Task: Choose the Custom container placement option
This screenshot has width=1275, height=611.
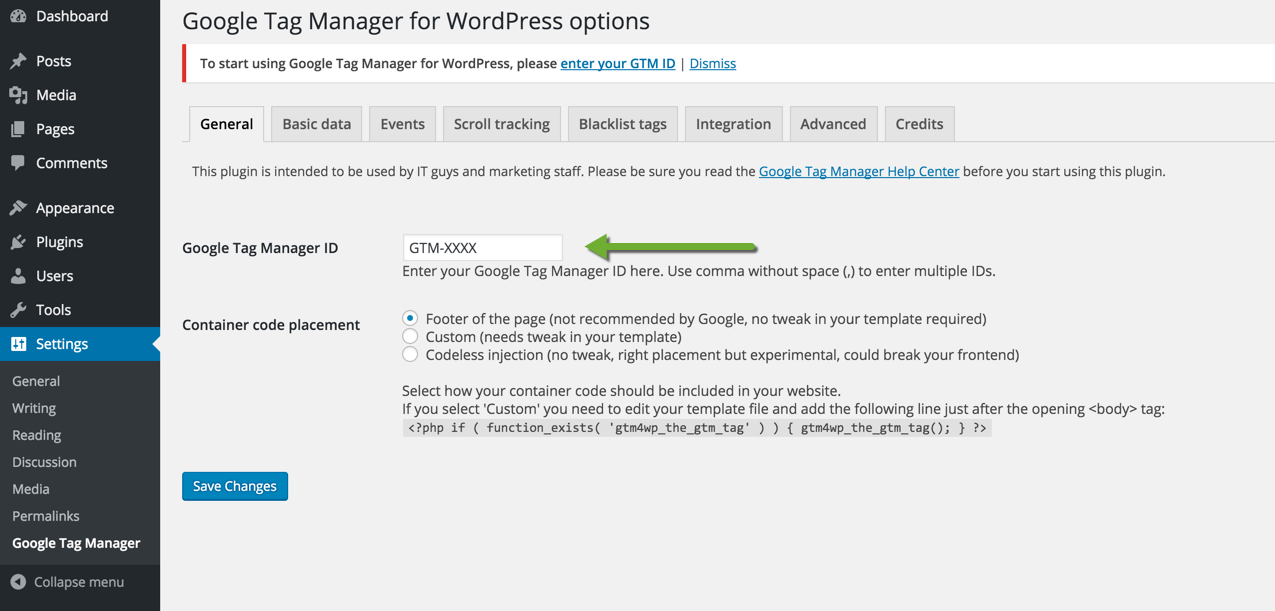Action: click(x=410, y=337)
